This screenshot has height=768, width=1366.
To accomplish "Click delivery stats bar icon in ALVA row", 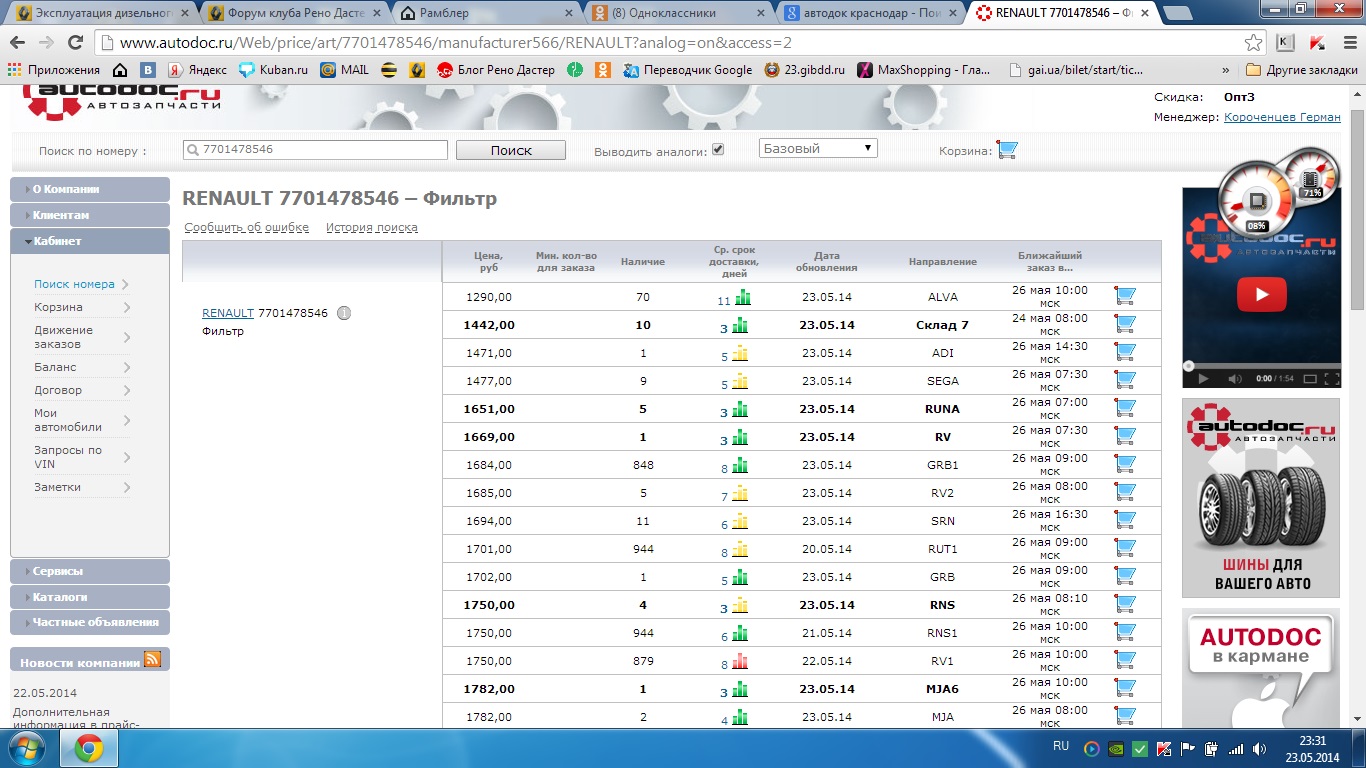I will point(741,297).
